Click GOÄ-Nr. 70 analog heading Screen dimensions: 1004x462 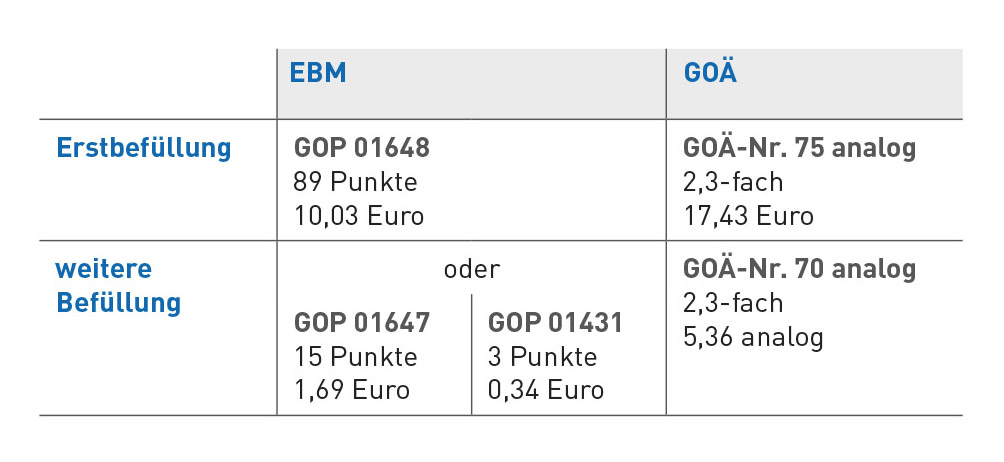(x=800, y=268)
